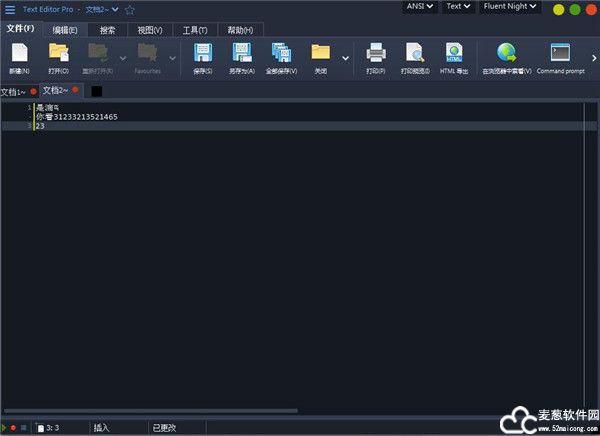This screenshot has width=600, height=436.
Task: Launch the Command prompt tool
Action: (x=560, y=54)
